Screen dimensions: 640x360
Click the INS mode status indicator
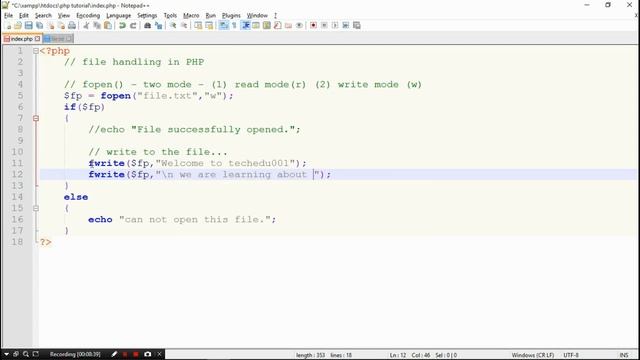pos(624,355)
